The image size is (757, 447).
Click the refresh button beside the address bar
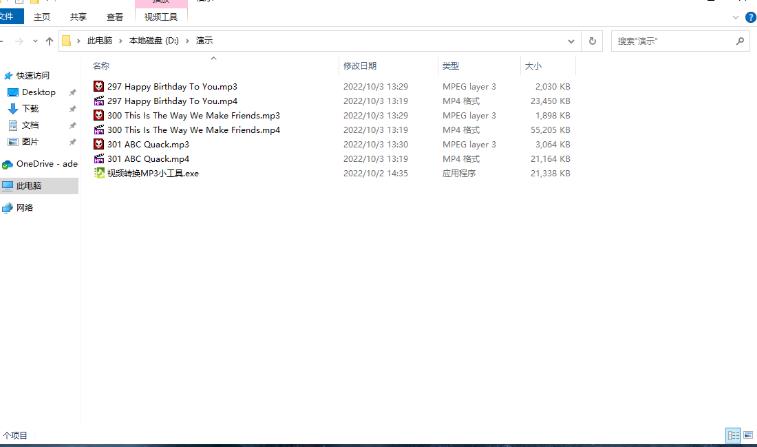click(x=592, y=41)
